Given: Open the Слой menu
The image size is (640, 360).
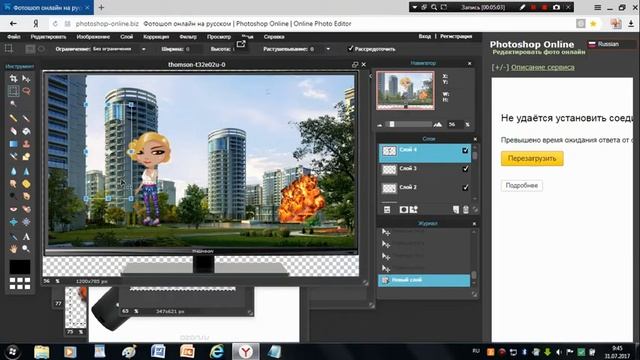Looking at the screenshot, I should (127, 37).
